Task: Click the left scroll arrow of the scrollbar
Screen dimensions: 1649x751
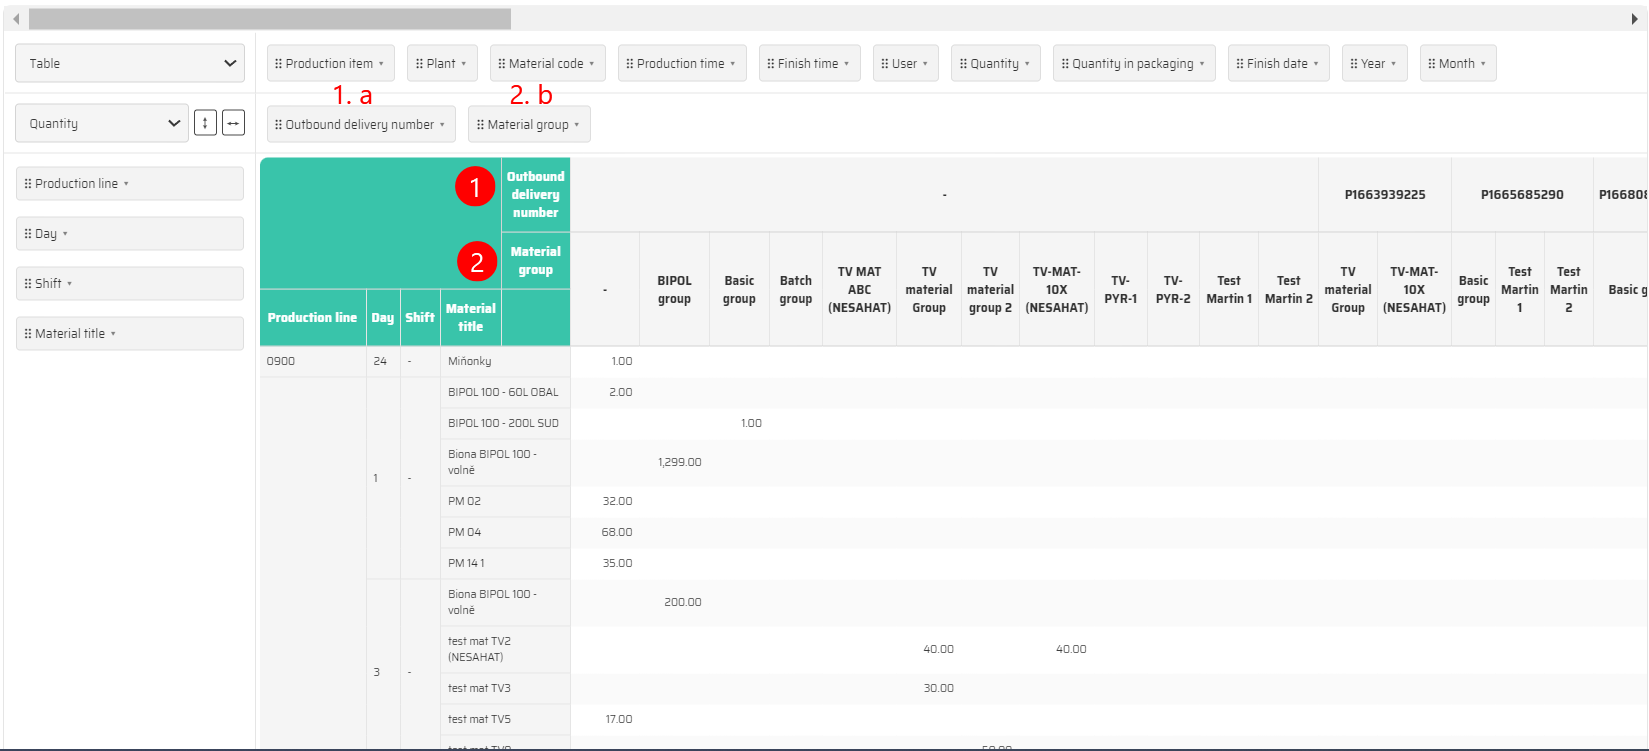Action: [16, 19]
